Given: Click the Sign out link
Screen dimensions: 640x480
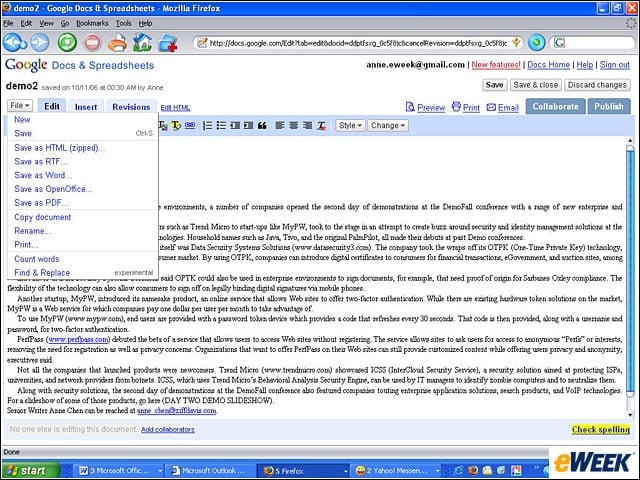Looking at the screenshot, I should (x=615, y=65).
